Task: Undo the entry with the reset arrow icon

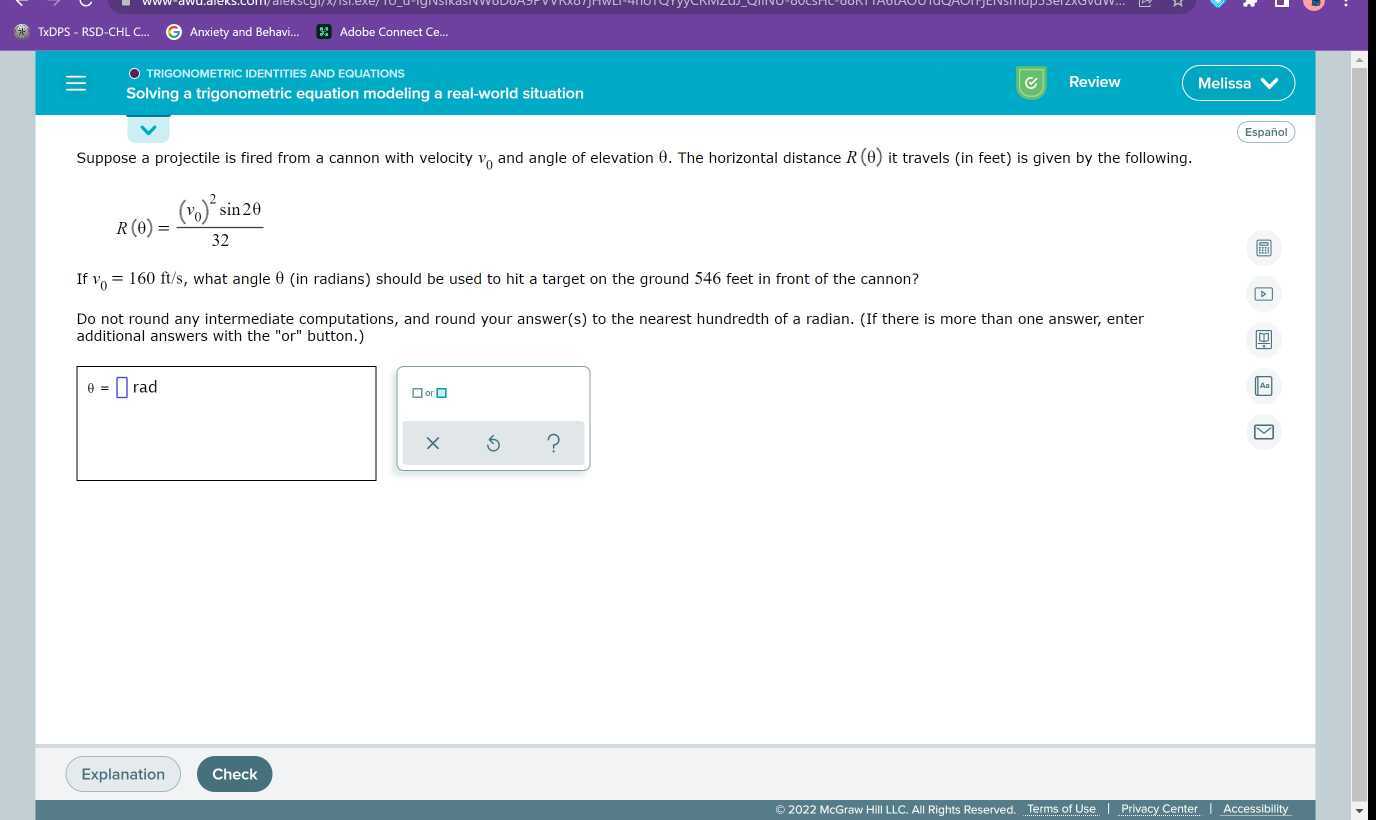Action: point(492,443)
